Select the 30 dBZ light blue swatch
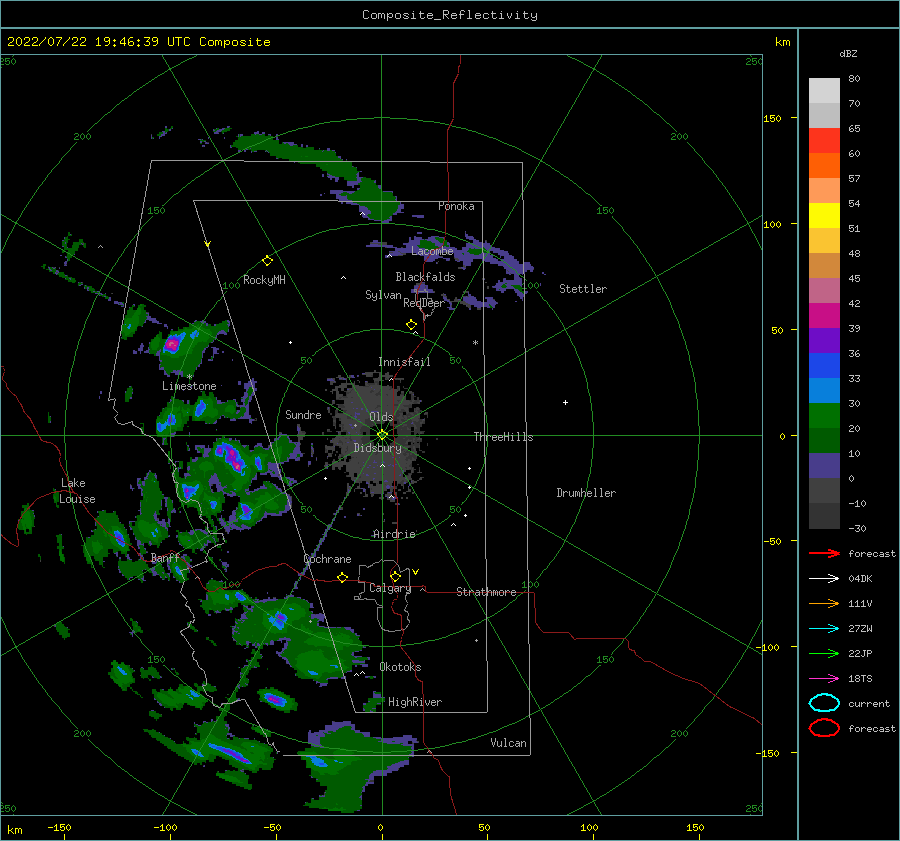Image resolution: width=900 pixels, height=841 pixels. (824, 390)
